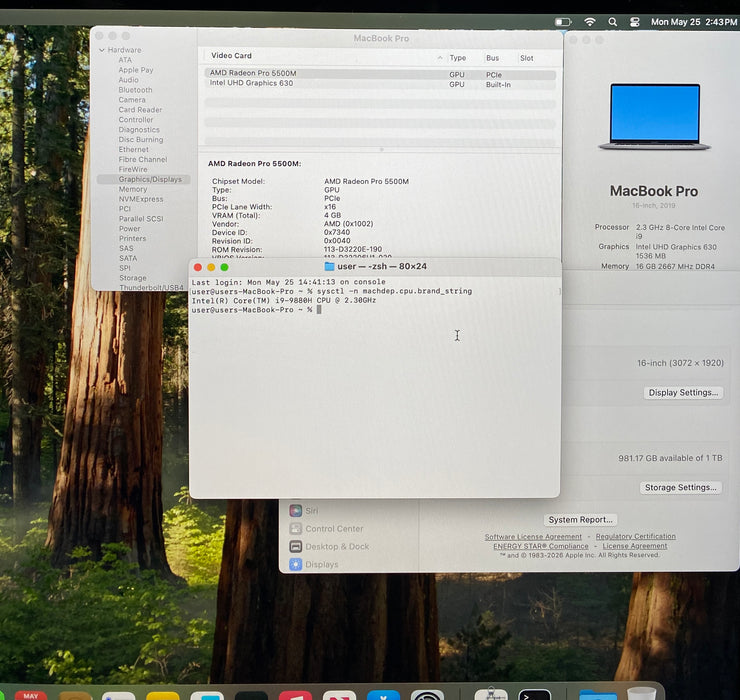Select Apple Pay in the hardware list
Image resolution: width=740 pixels, height=700 pixels.
(136, 70)
